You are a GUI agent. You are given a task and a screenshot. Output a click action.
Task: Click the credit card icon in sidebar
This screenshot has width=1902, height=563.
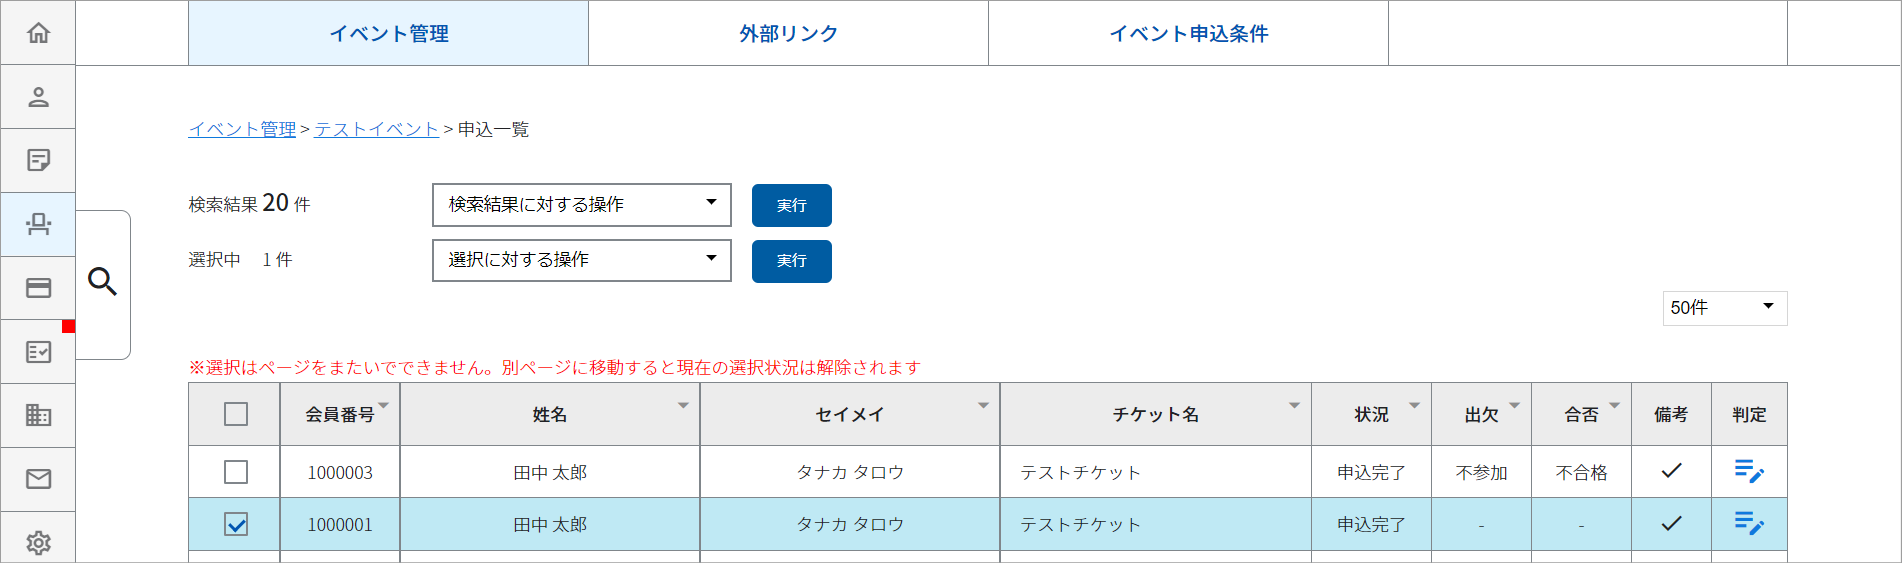38,288
